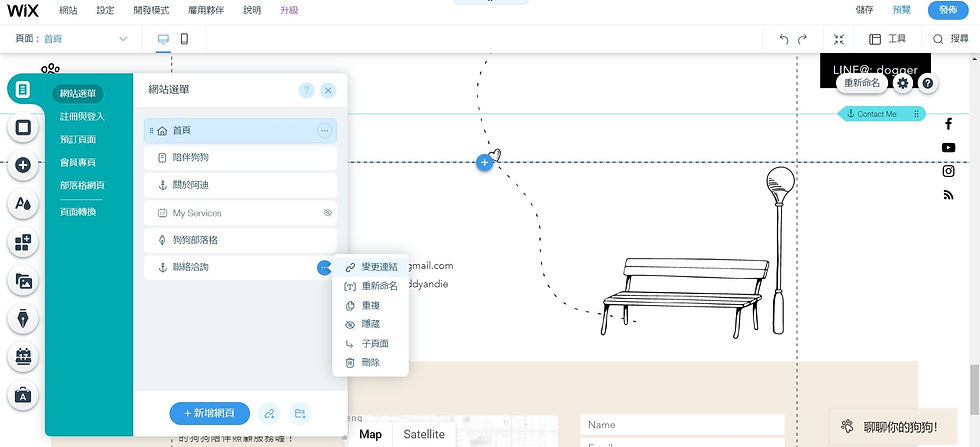Click the anchor help question icon

[928, 83]
